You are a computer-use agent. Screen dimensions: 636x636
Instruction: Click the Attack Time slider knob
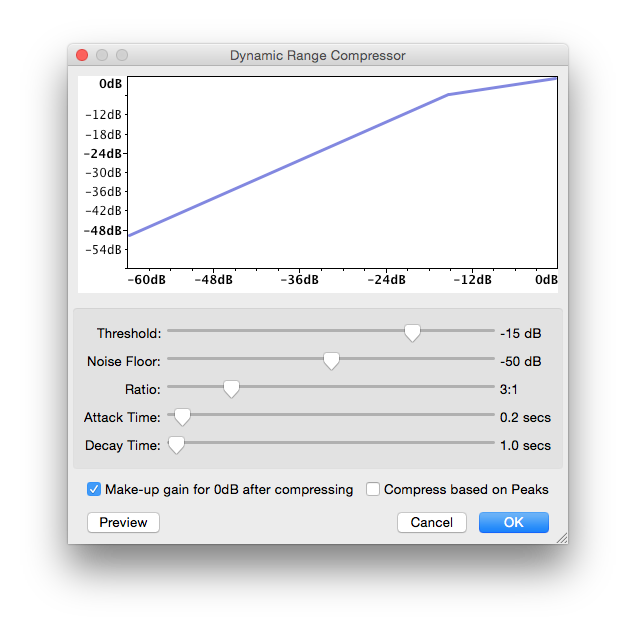(x=182, y=417)
